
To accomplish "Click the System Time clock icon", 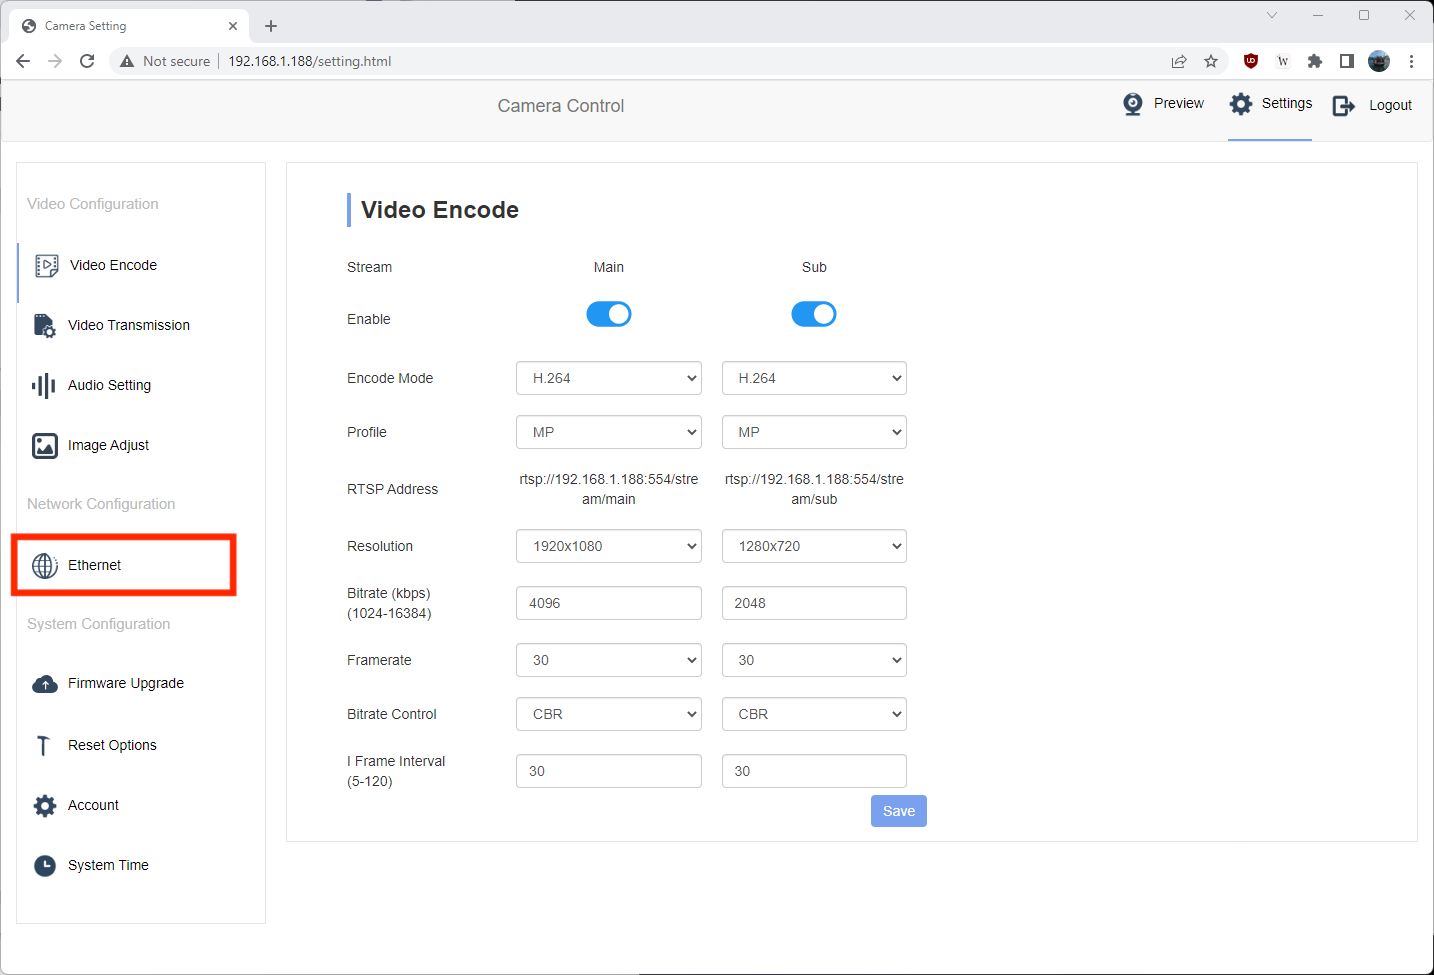I will (44, 866).
